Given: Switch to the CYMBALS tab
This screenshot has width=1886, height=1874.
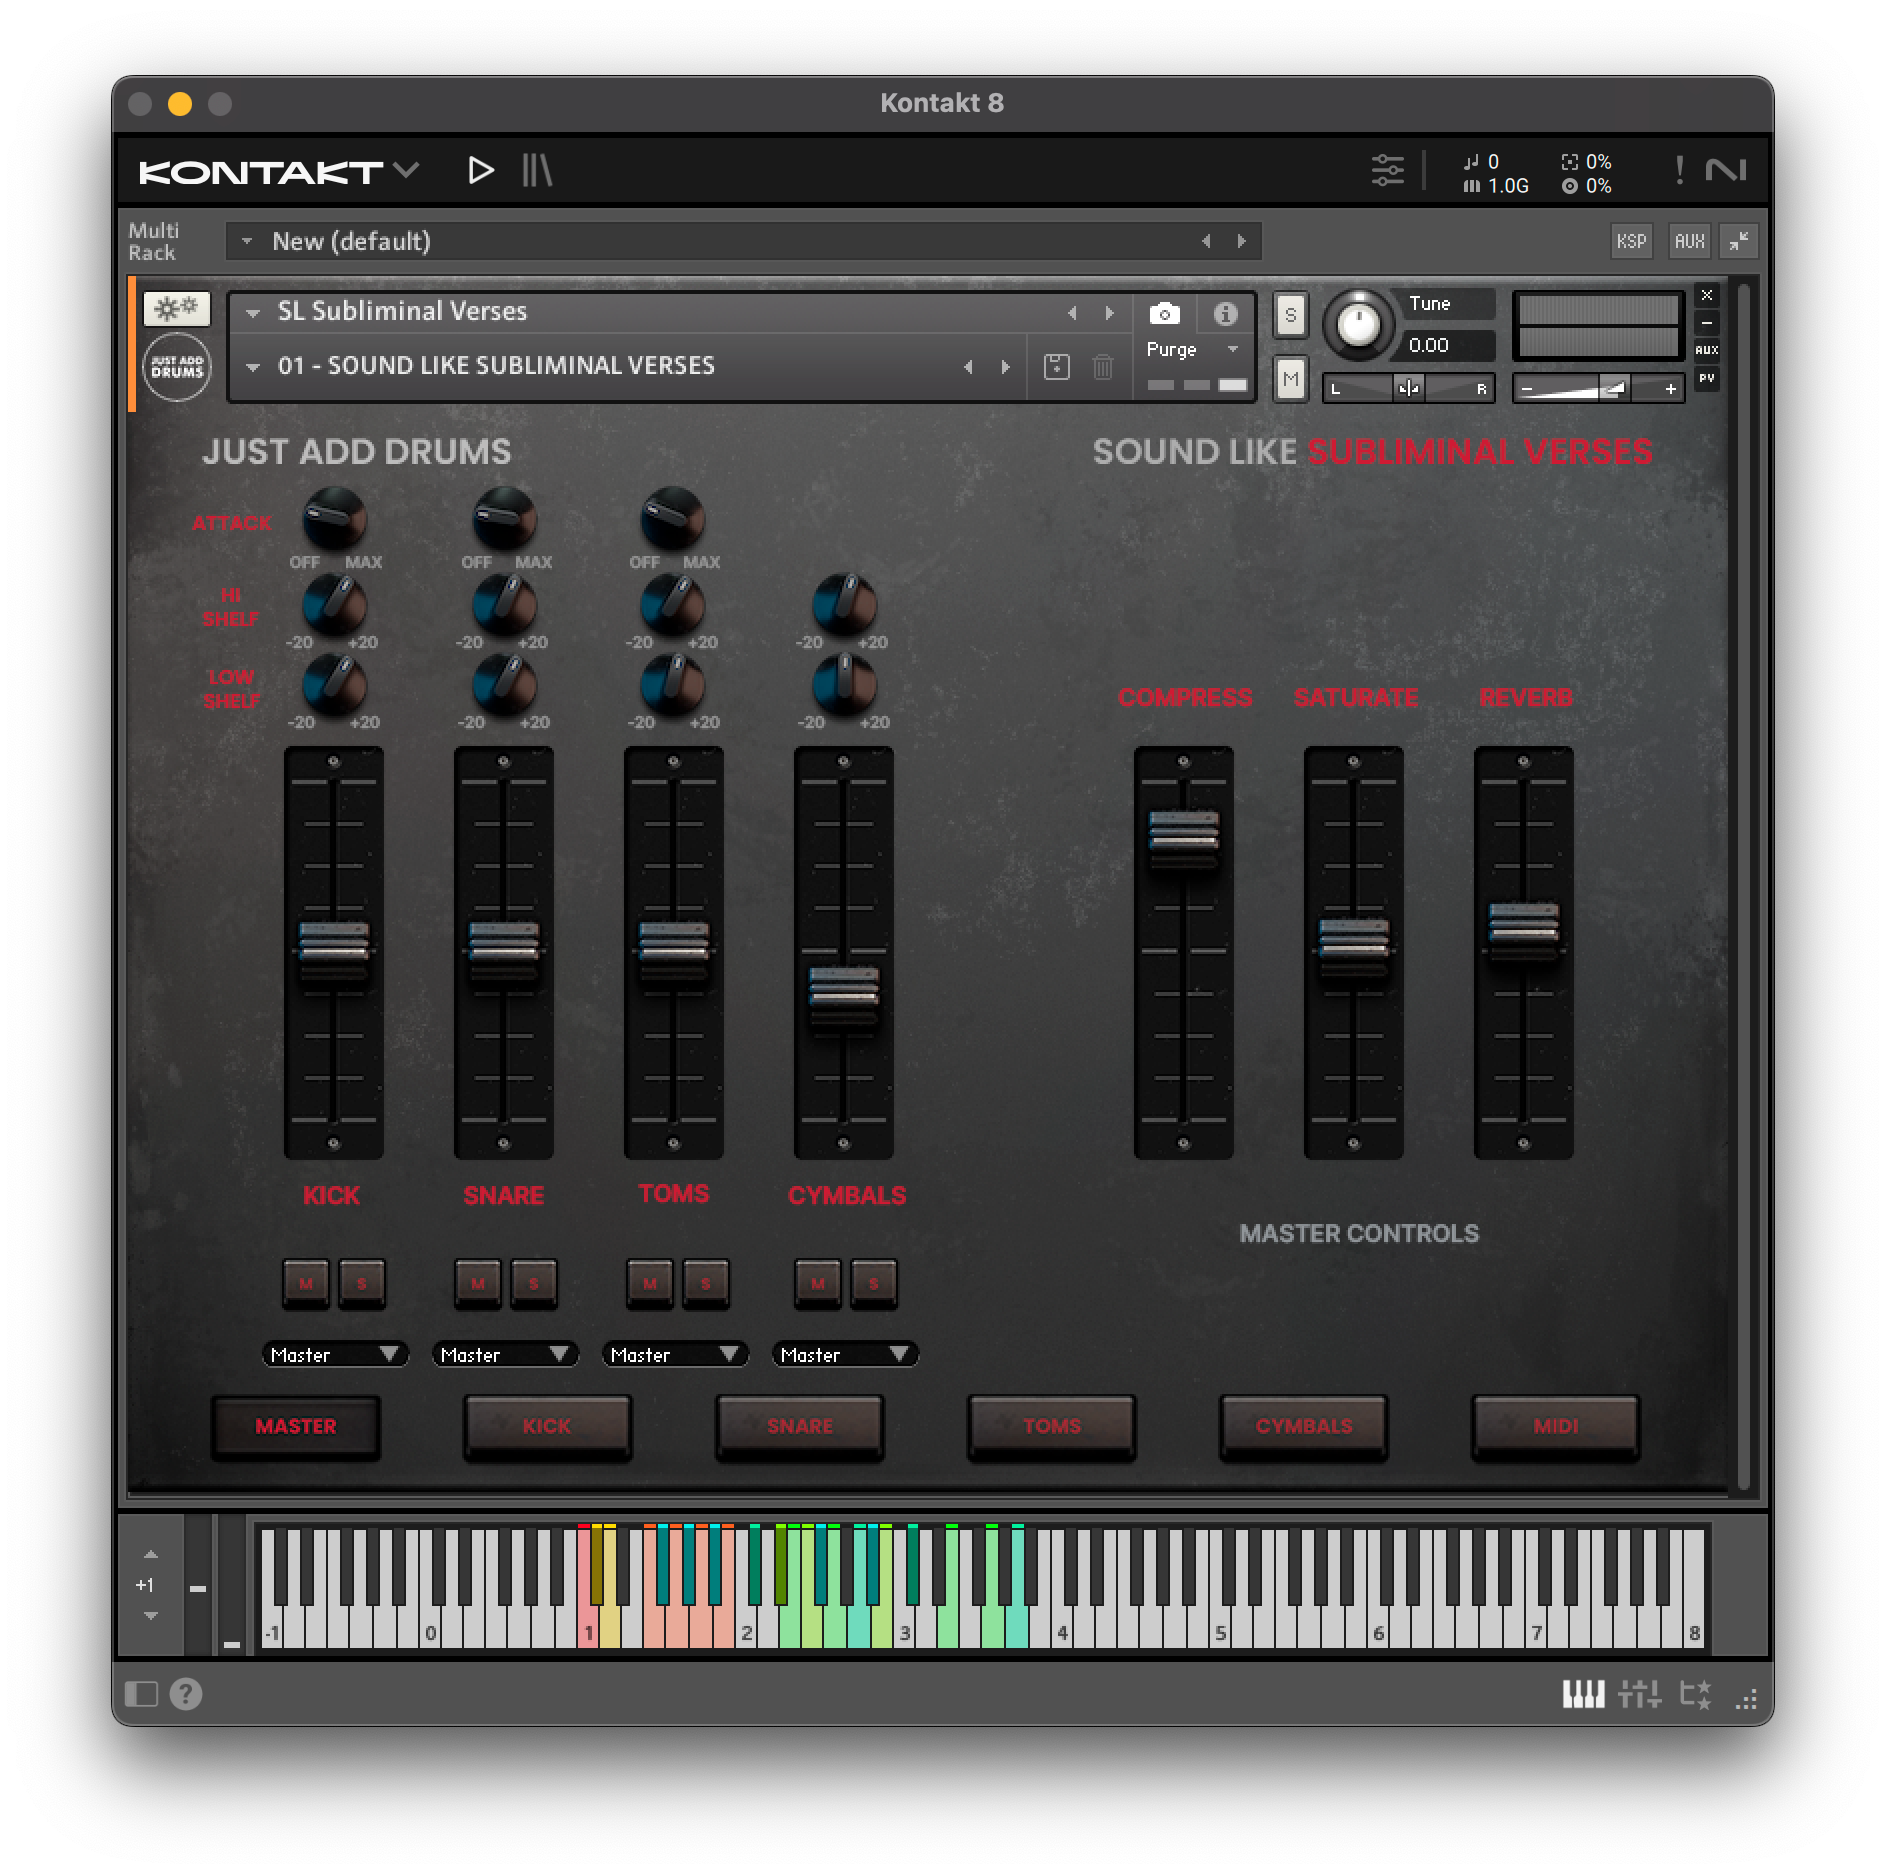Looking at the screenshot, I should click(1304, 1426).
